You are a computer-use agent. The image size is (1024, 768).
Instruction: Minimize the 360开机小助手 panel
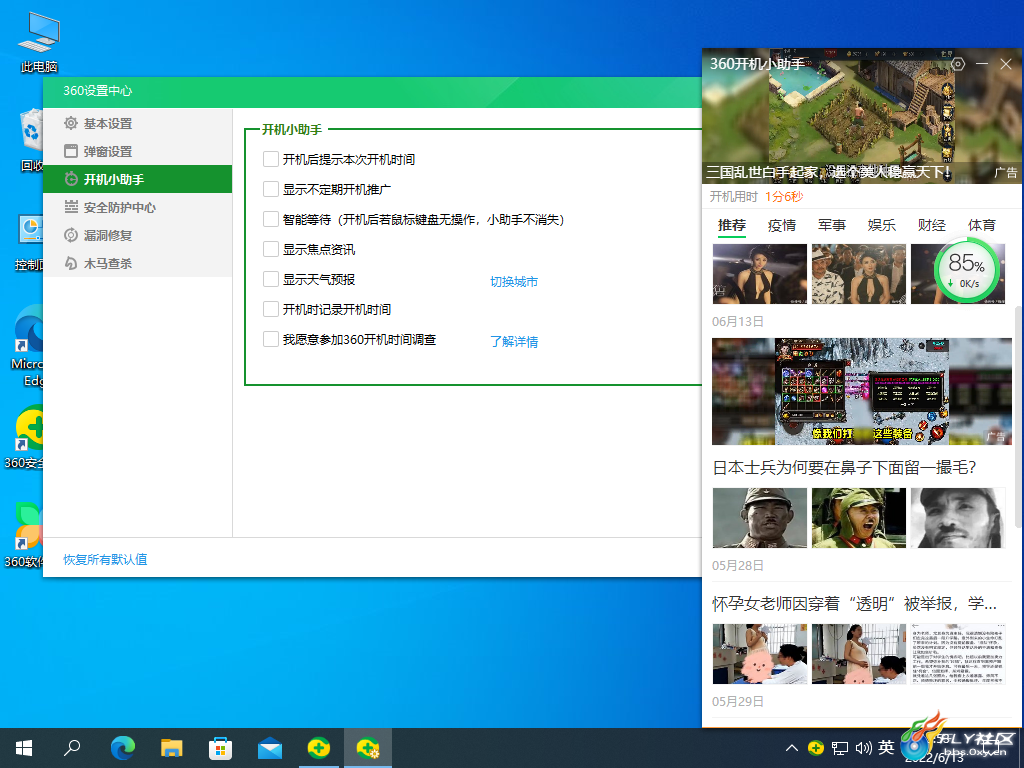pos(982,64)
